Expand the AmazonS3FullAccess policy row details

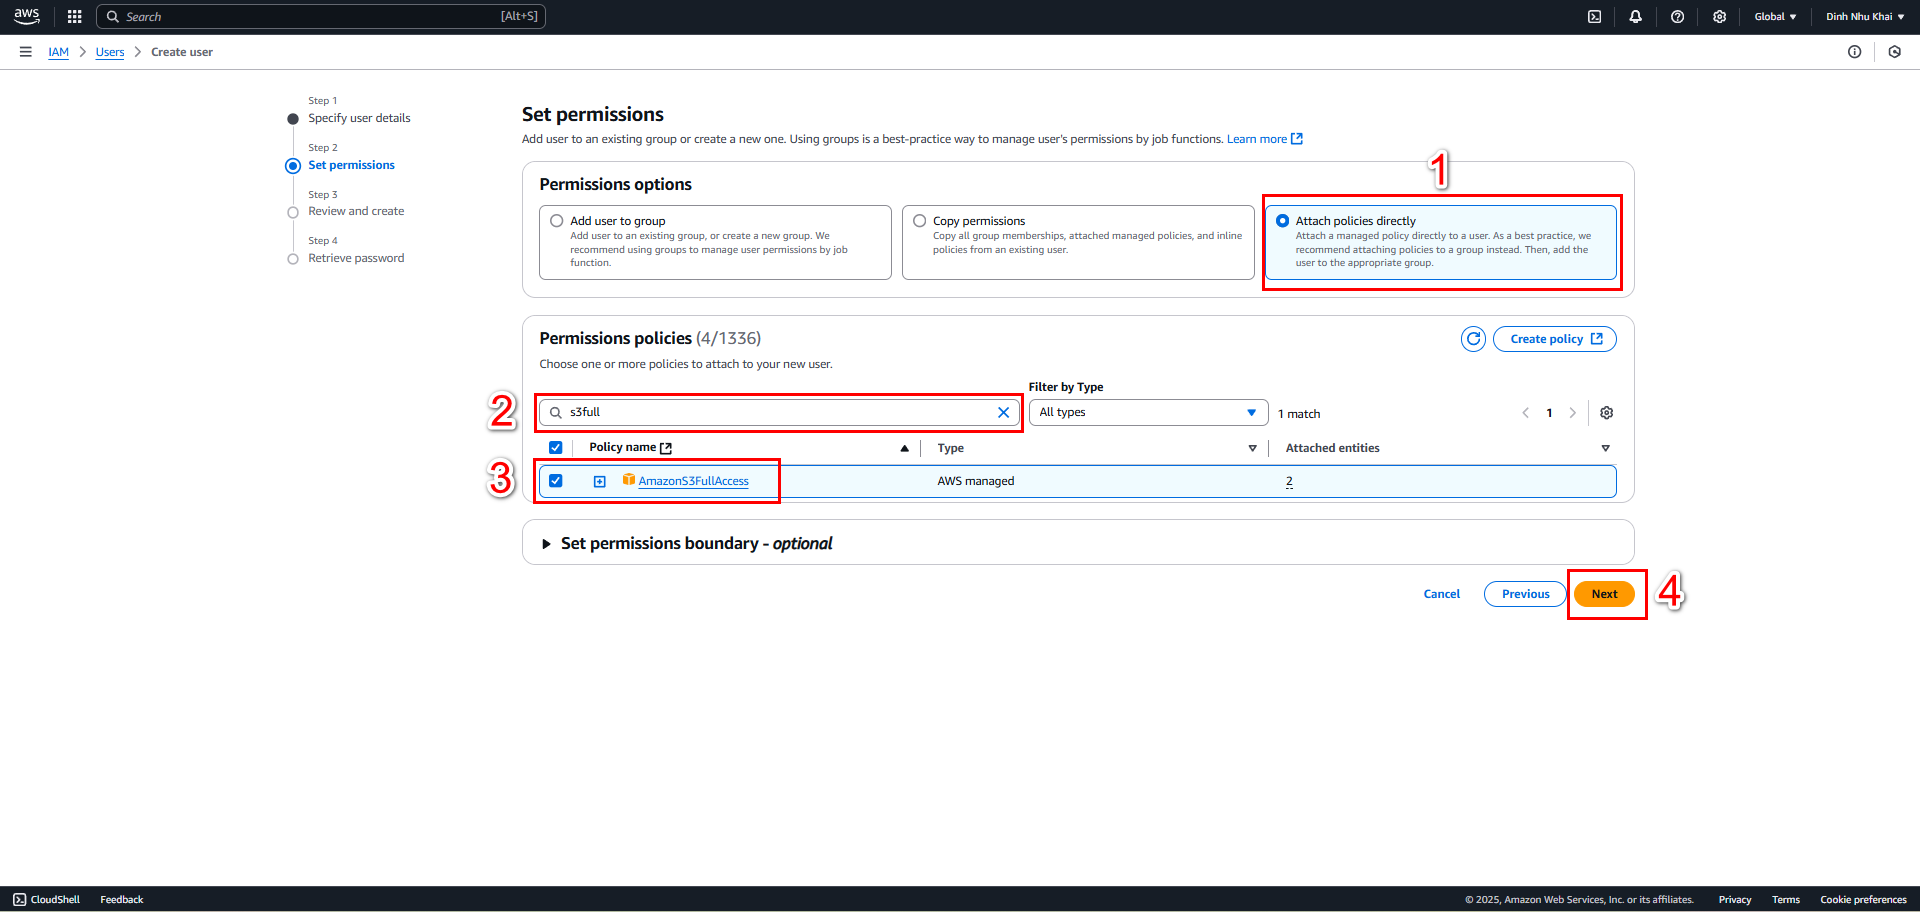point(600,482)
